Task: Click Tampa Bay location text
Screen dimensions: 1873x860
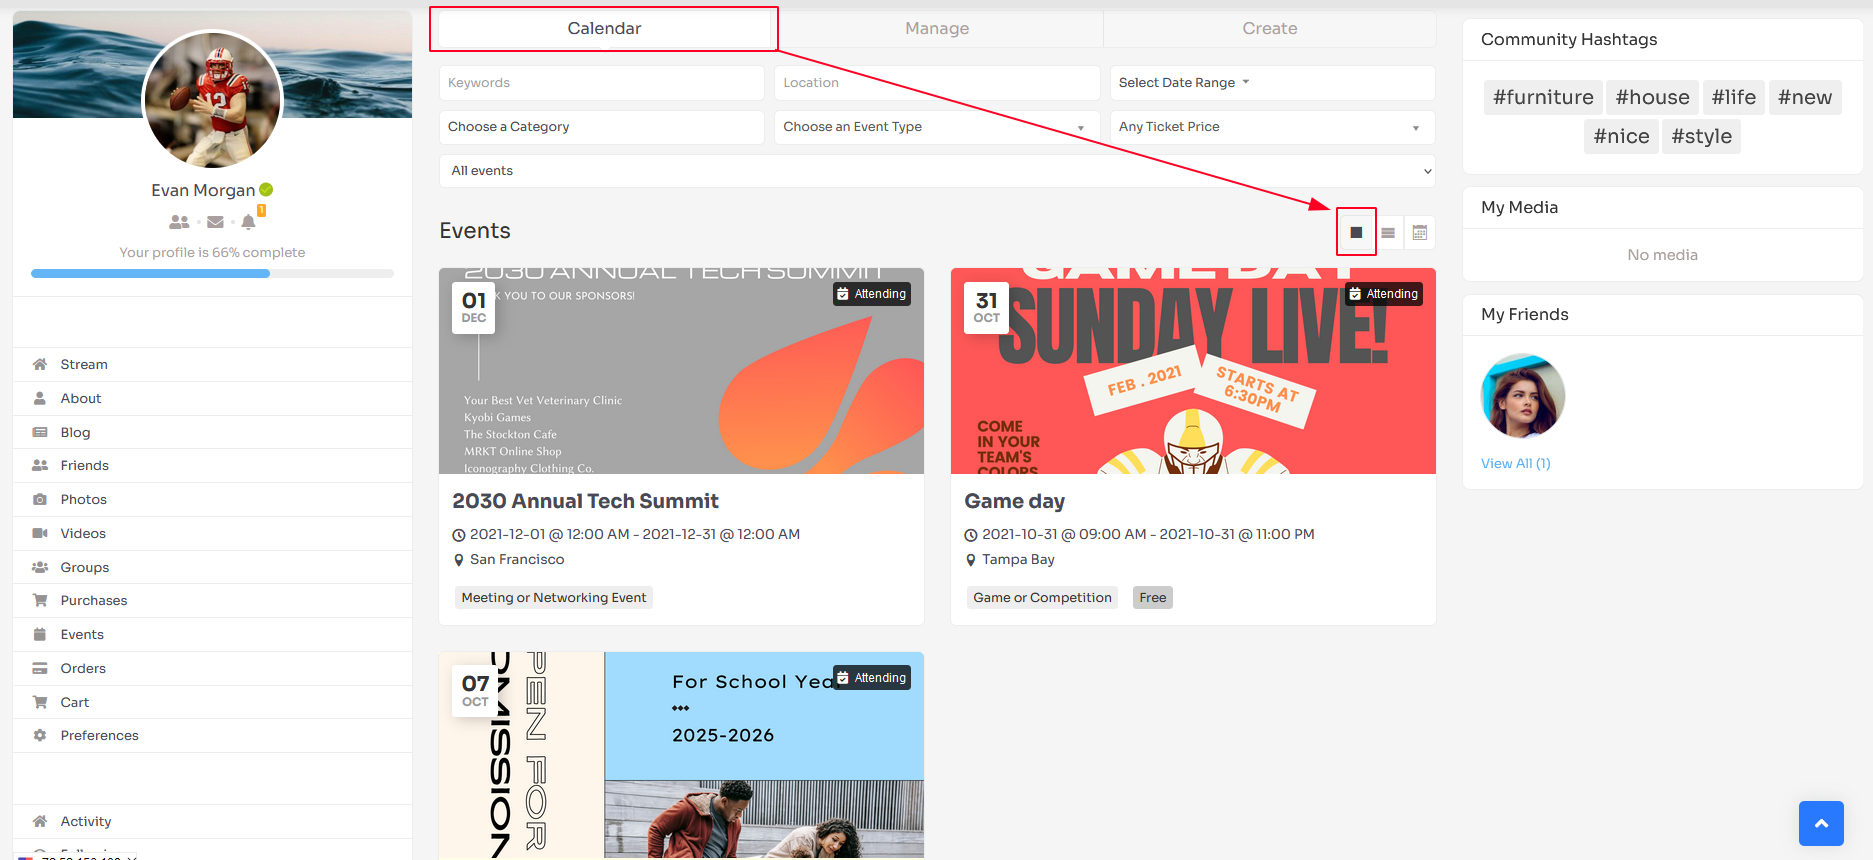Action: pos(1018,560)
